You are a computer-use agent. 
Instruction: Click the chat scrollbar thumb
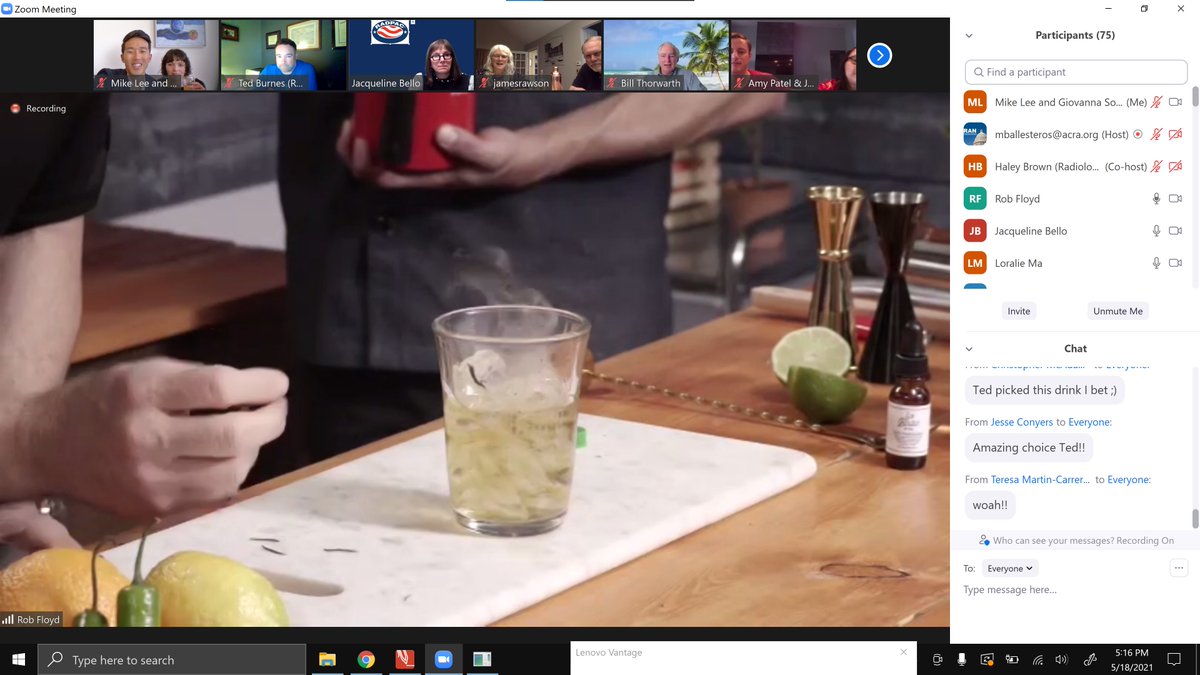coord(1194,518)
